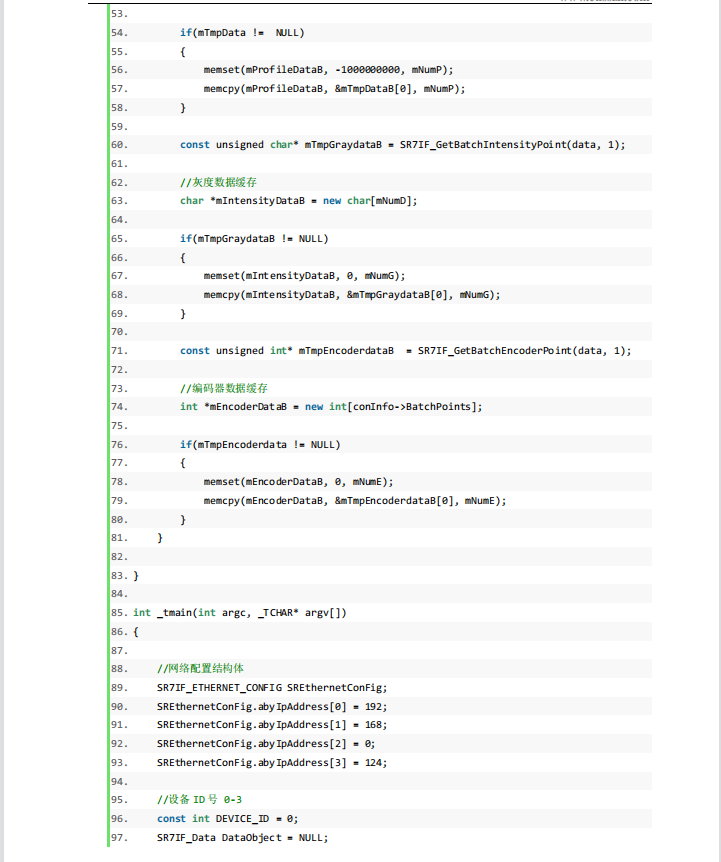Image resolution: width=721 pixels, height=862 pixels.
Task: Click the line 'int *mEncoderDataB = new int[conInfo->BatchPoints];'
Action: [x=331, y=407]
